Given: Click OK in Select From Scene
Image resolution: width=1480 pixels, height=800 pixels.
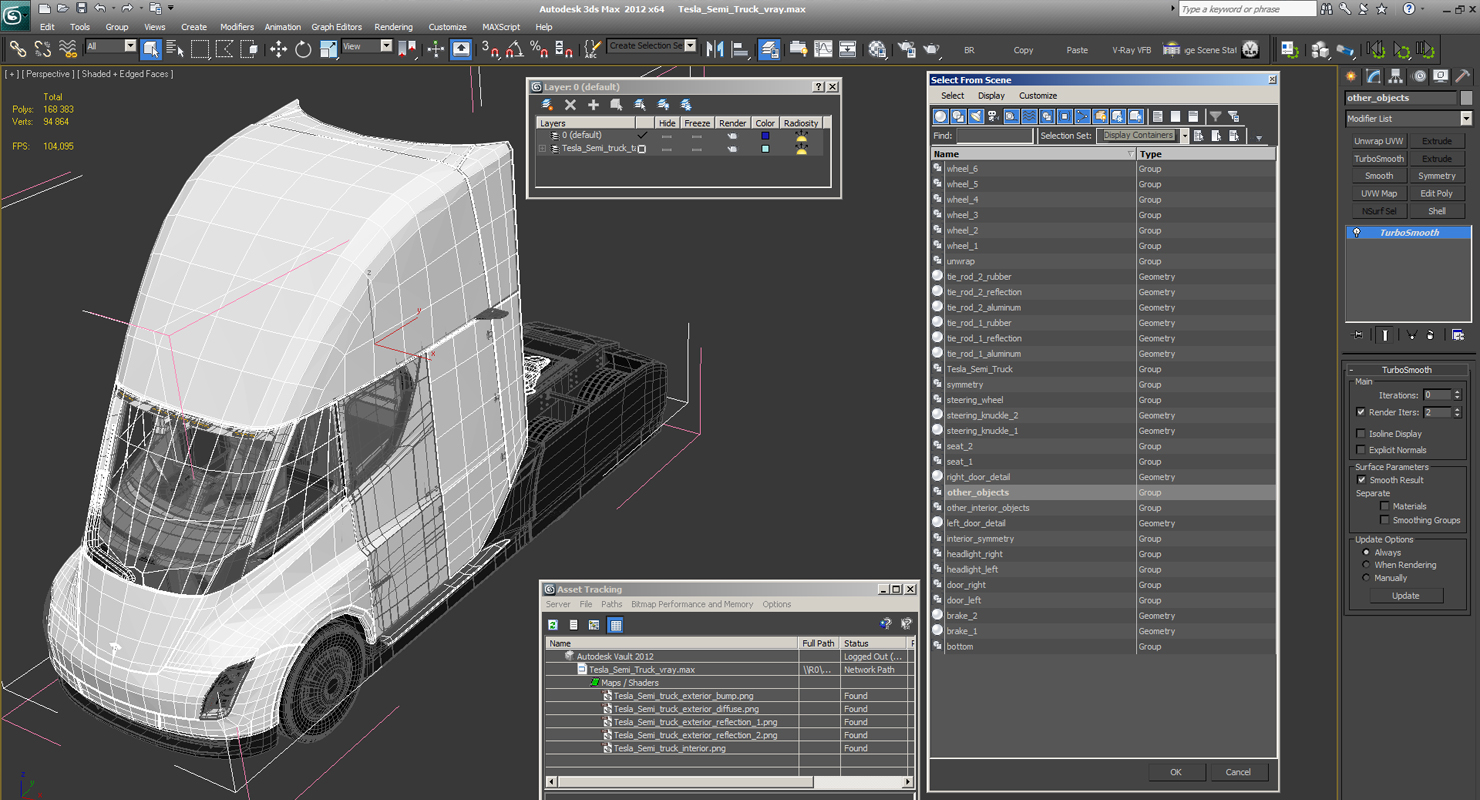Looking at the screenshot, I should [x=1175, y=772].
